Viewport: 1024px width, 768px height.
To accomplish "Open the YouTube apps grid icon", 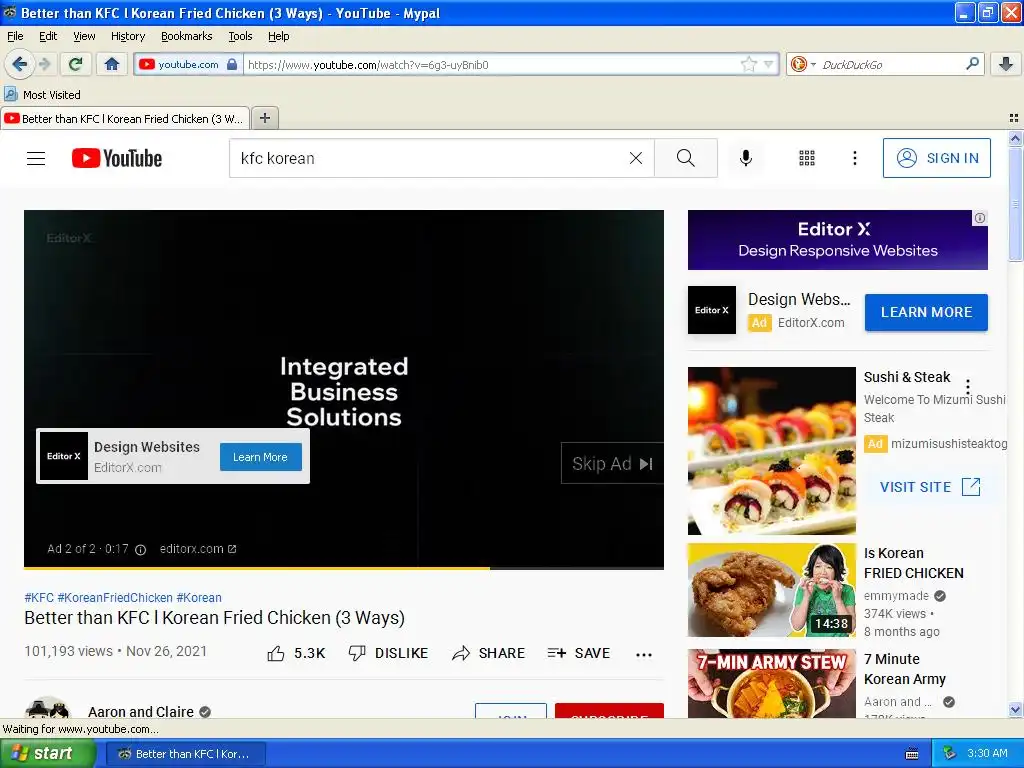I will (807, 158).
